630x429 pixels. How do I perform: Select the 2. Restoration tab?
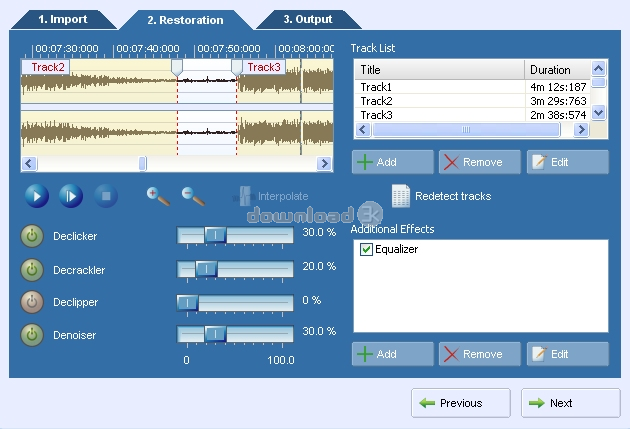pos(185,20)
